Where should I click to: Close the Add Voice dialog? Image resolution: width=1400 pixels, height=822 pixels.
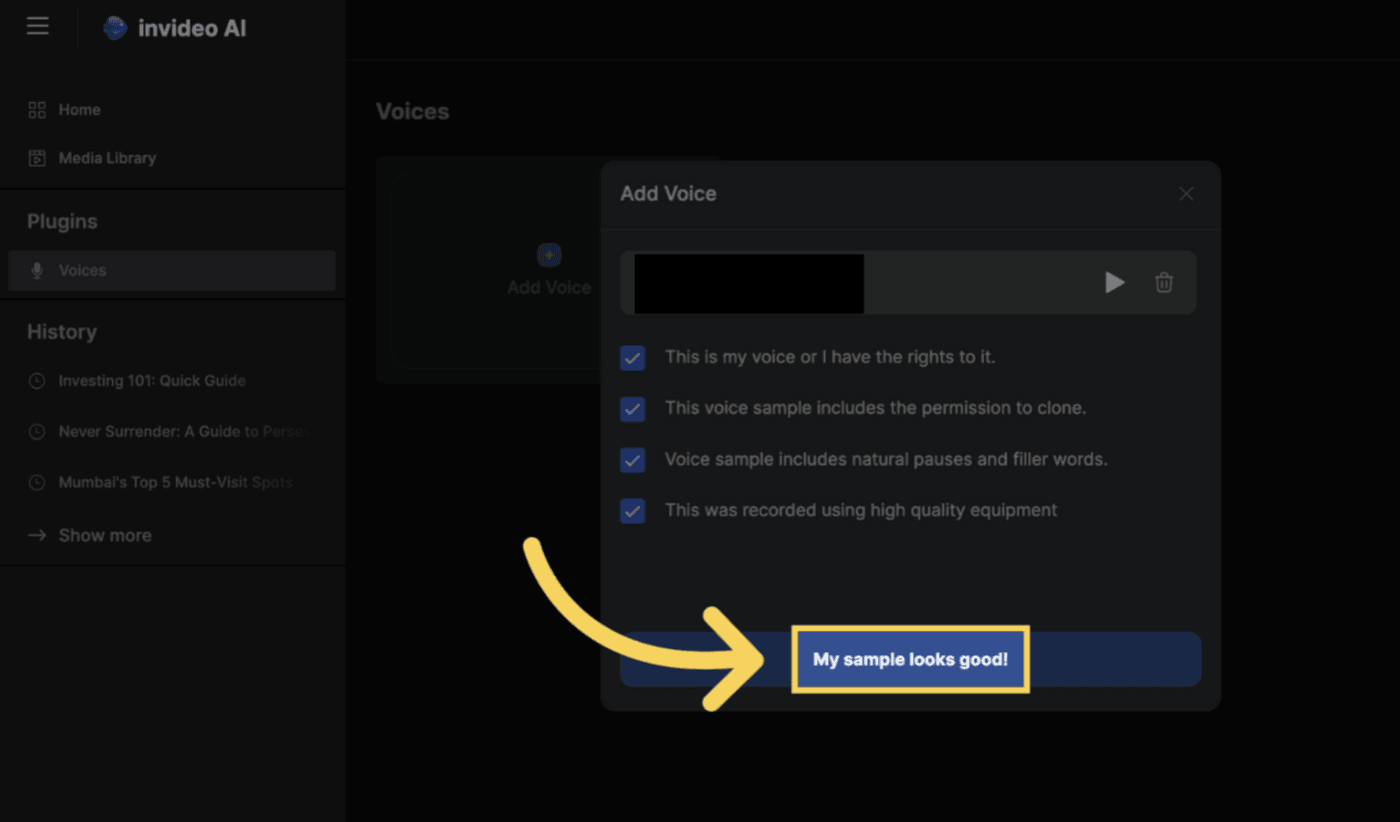pos(1186,193)
